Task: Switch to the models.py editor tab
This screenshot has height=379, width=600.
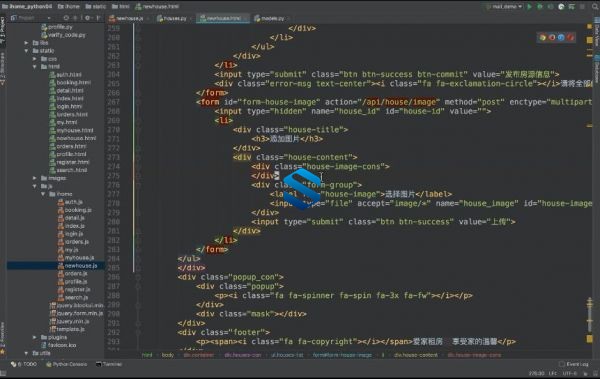Action: pyautogui.click(x=269, y=18)
